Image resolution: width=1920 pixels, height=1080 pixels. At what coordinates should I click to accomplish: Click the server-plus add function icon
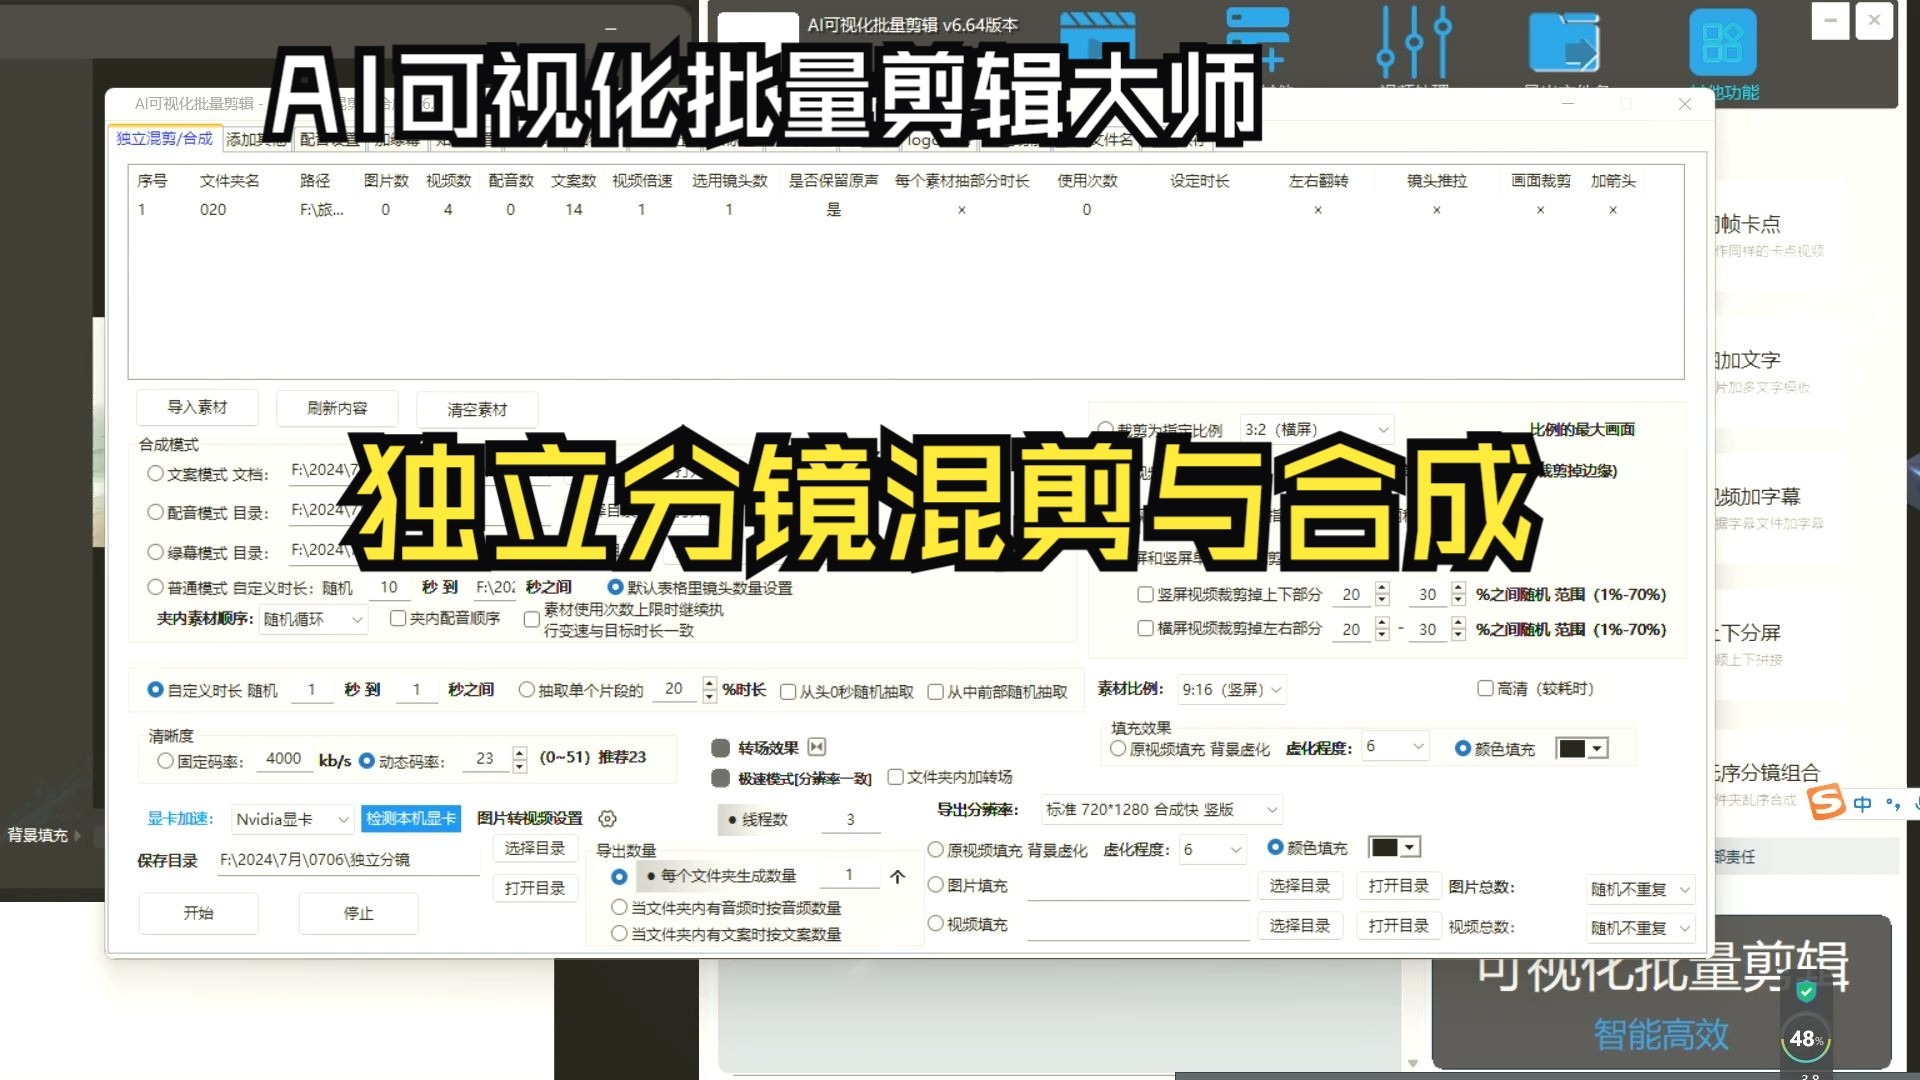tap(1257, 40)
